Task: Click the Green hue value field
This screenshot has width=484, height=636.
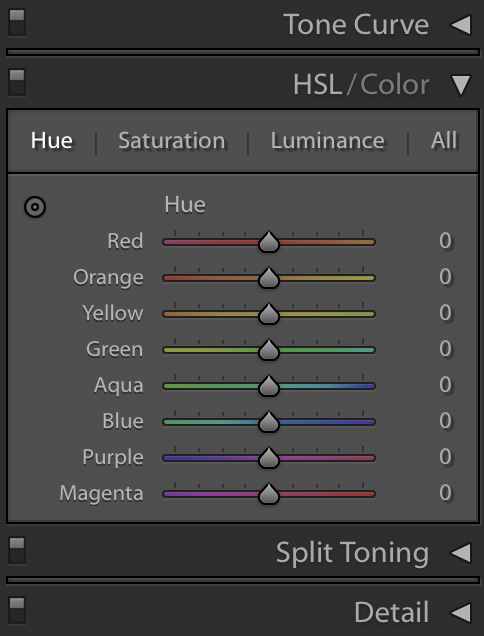Action: click(445, 349)
